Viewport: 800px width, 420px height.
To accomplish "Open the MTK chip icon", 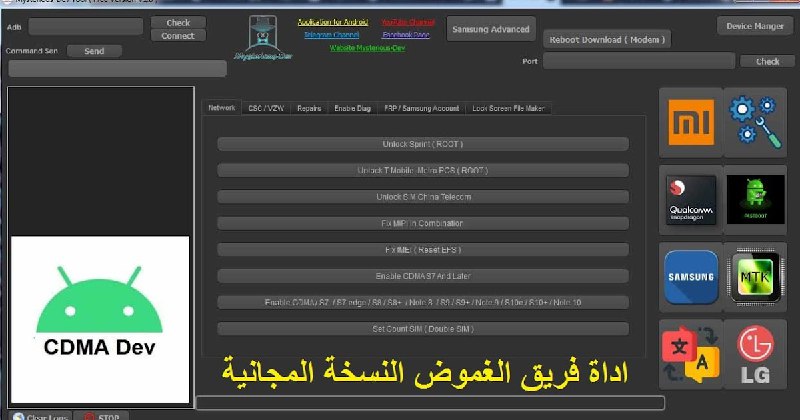I will coord(755,277).
